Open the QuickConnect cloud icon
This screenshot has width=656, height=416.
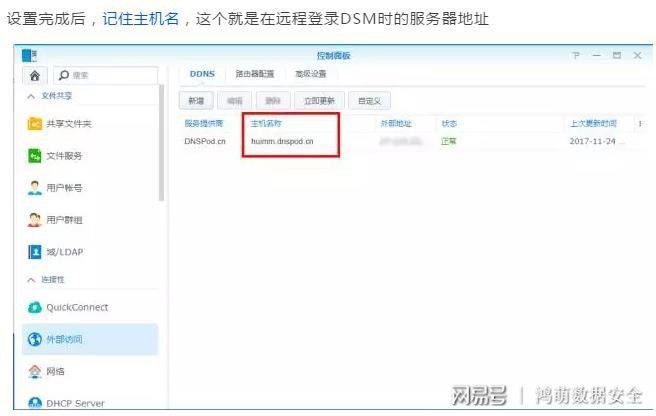point(34,307)
